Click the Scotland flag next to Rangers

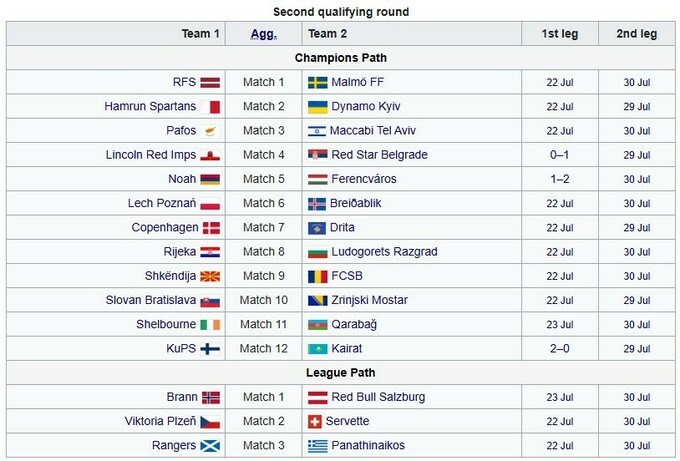211,445
